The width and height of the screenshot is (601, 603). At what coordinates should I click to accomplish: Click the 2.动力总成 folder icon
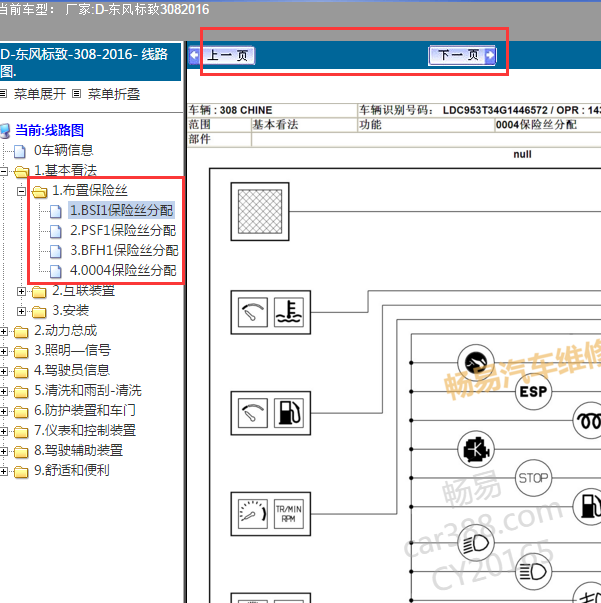[21, 332]
